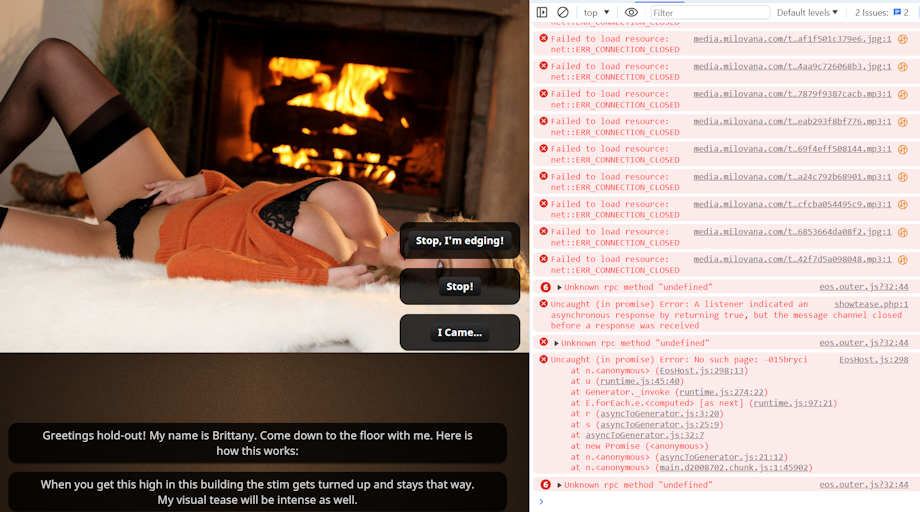Image resolution: width=920 pixels, height=512 pixels.
Task: Click error icon beside 4aa9c726068b3.jpg failure
Action: (x=543, y=66)
